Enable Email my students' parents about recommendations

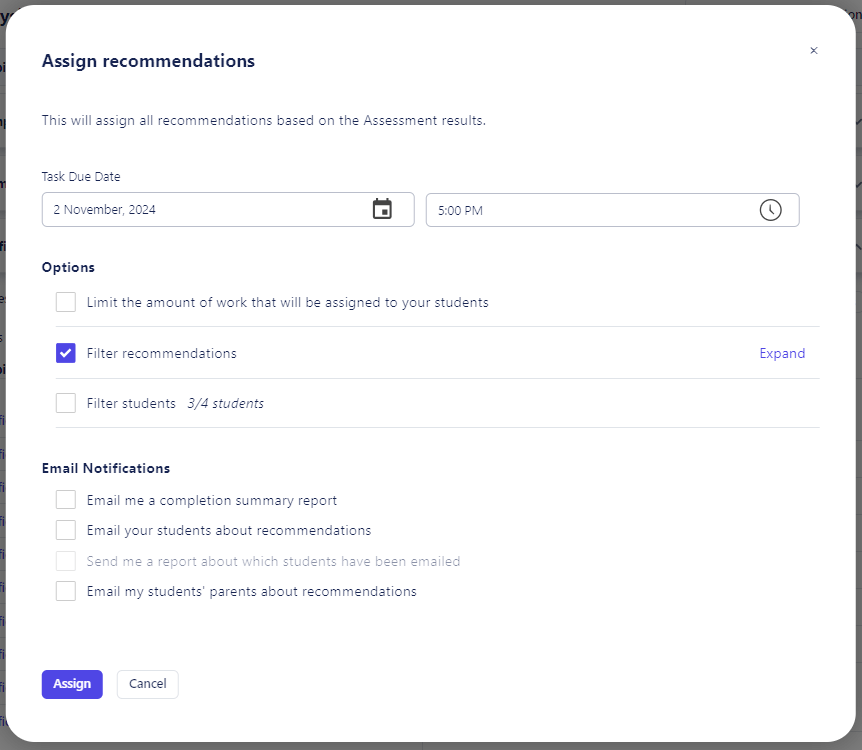tap(66, 591)
